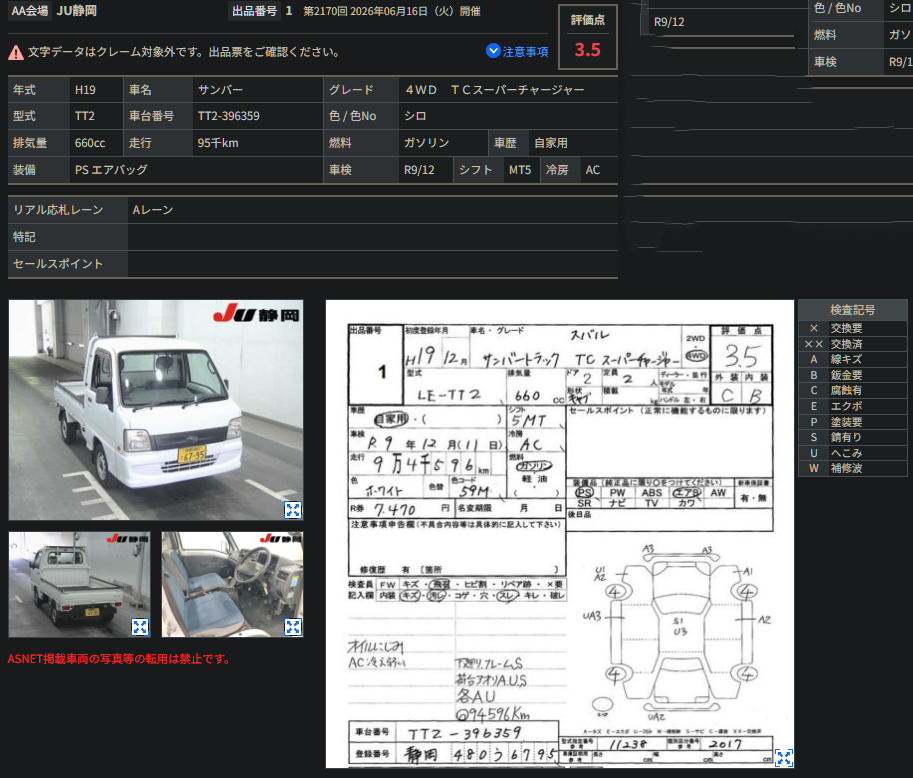This screenshot has height=778, width=913.
Task: Click the 検査記号 legend header
Action: (852, 310)
